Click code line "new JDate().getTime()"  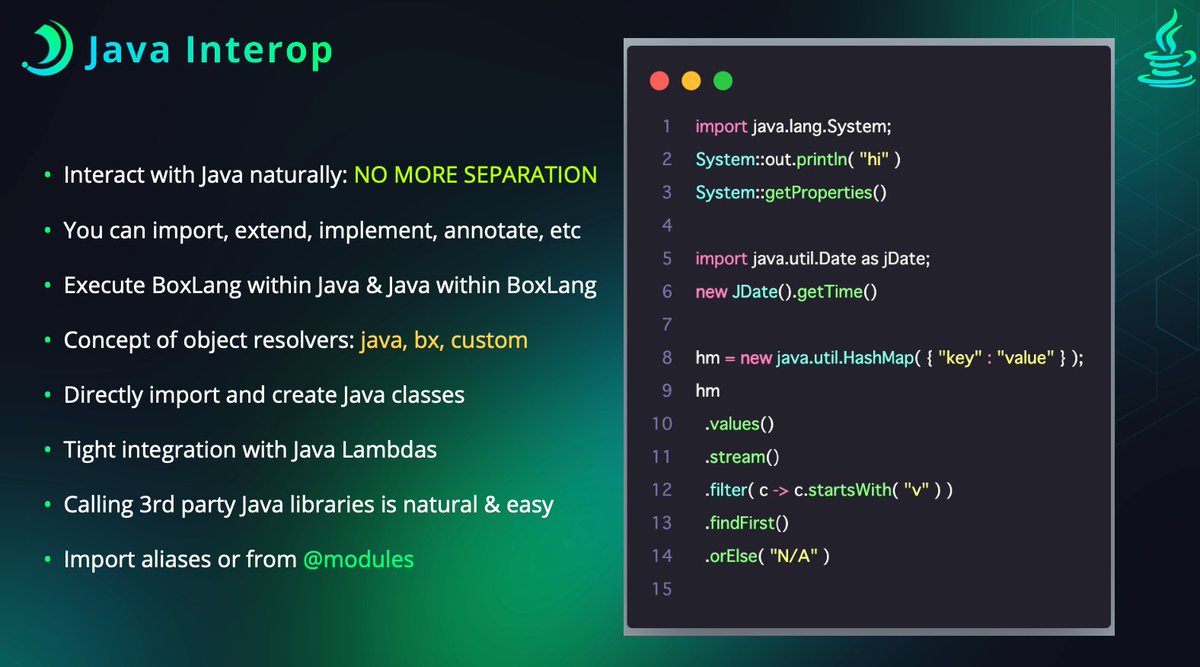[785, 291]
